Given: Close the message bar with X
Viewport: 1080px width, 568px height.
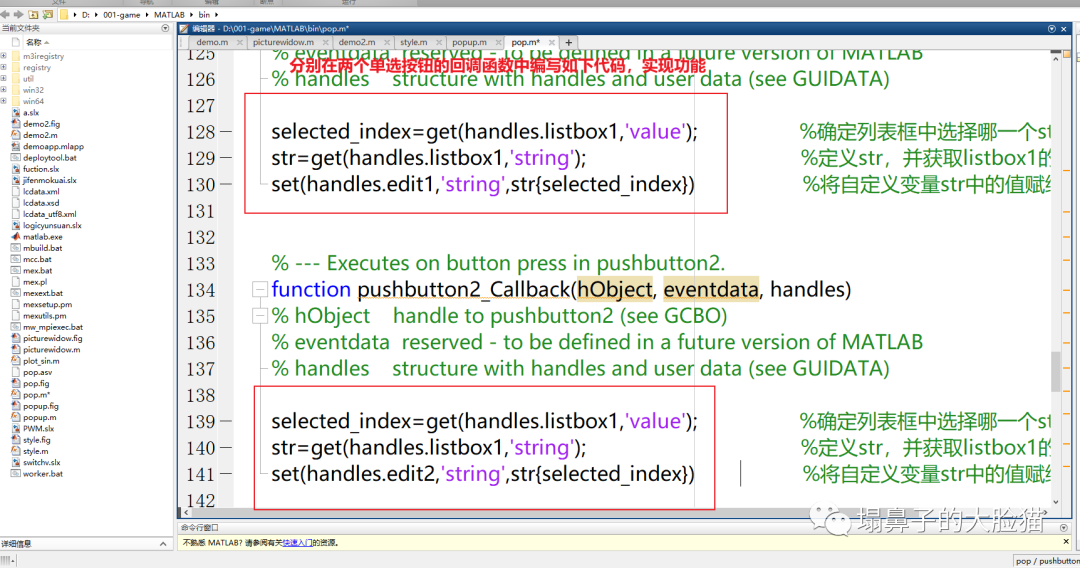Looking at the screenshot, I should (x=1066, y=543).
